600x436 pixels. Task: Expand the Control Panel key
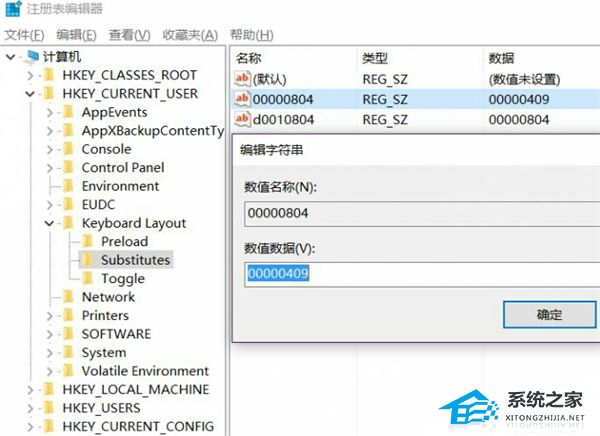(x=50, y=168)
